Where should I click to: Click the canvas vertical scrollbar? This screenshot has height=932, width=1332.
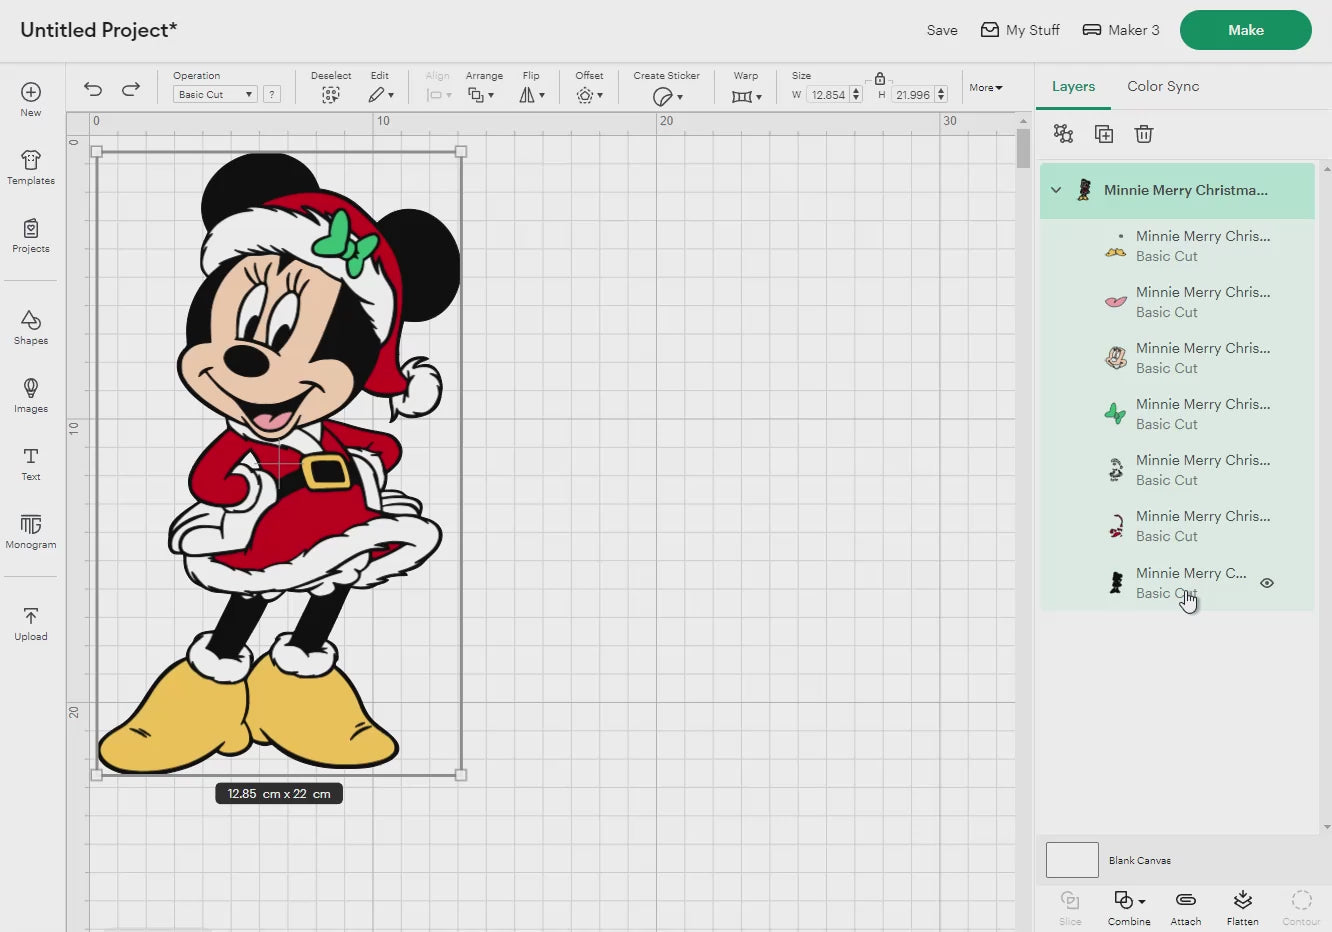[x=1023, y=148]
